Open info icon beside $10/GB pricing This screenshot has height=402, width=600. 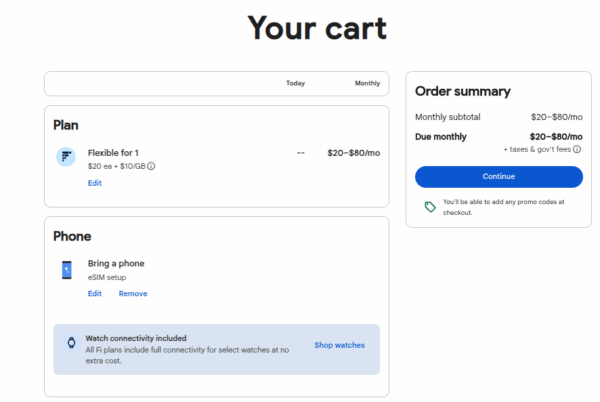pyautogui.click(x=152, y=166)
